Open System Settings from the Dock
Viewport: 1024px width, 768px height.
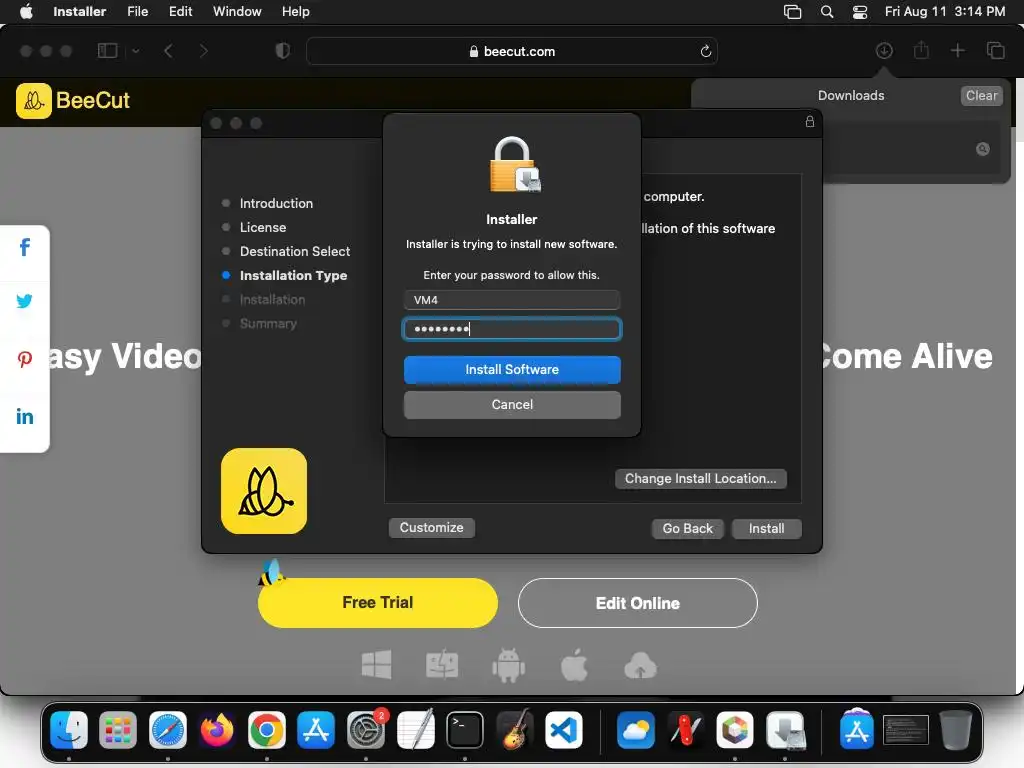(x=366, y=729)
